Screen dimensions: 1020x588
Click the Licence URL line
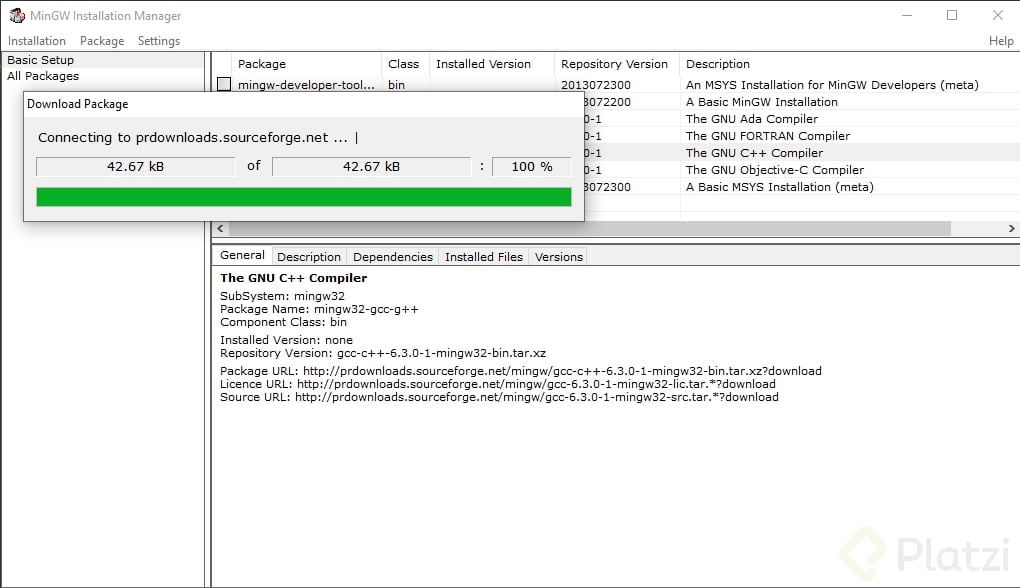coord(498,384)
